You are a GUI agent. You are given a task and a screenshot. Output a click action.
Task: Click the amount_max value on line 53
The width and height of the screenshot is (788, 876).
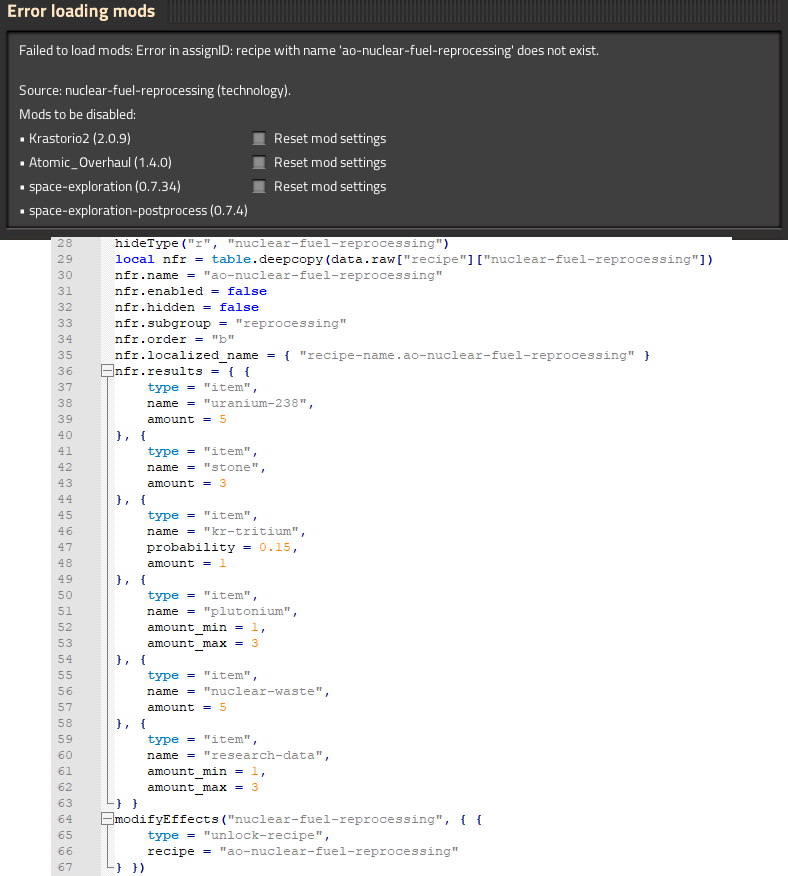point(255,644)
